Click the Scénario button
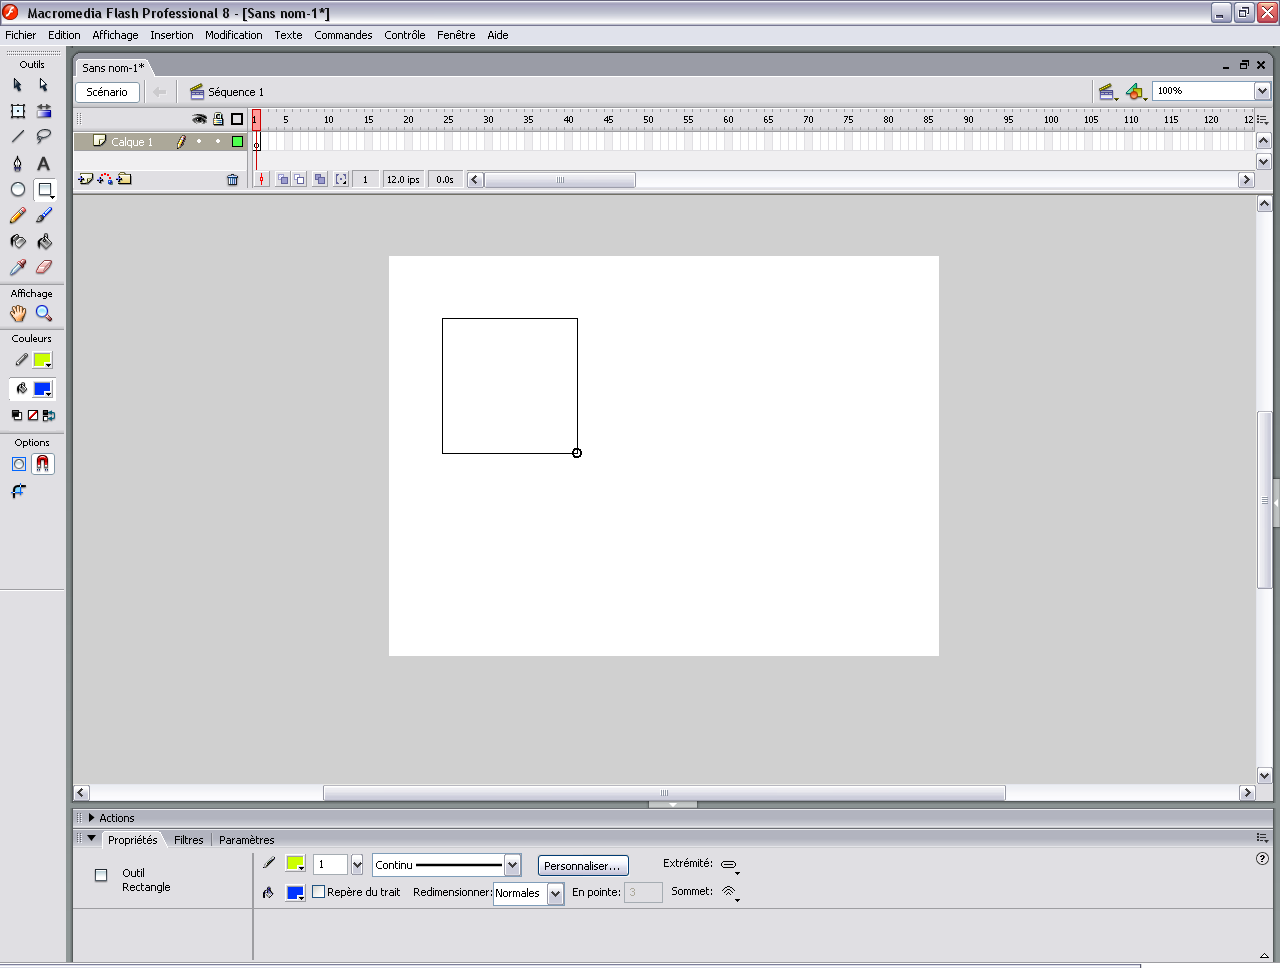The image size is (1280, 968). (107, 92)
